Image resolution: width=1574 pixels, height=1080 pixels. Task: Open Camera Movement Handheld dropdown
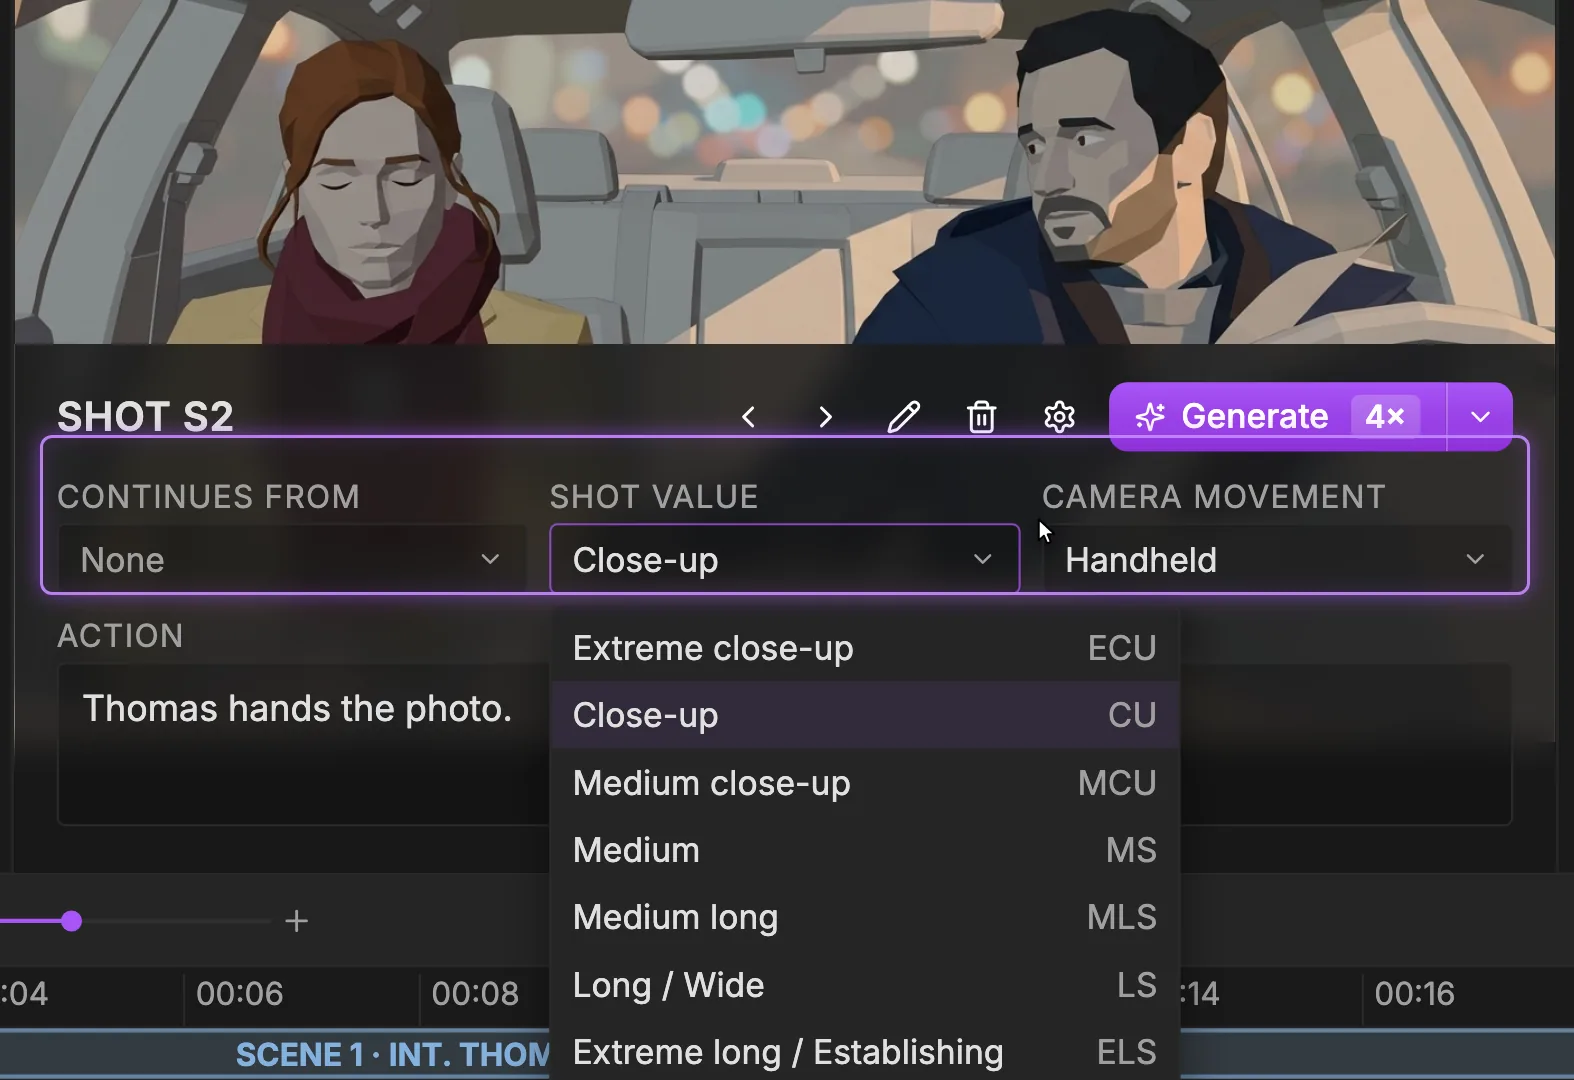tap(1276, 559)
